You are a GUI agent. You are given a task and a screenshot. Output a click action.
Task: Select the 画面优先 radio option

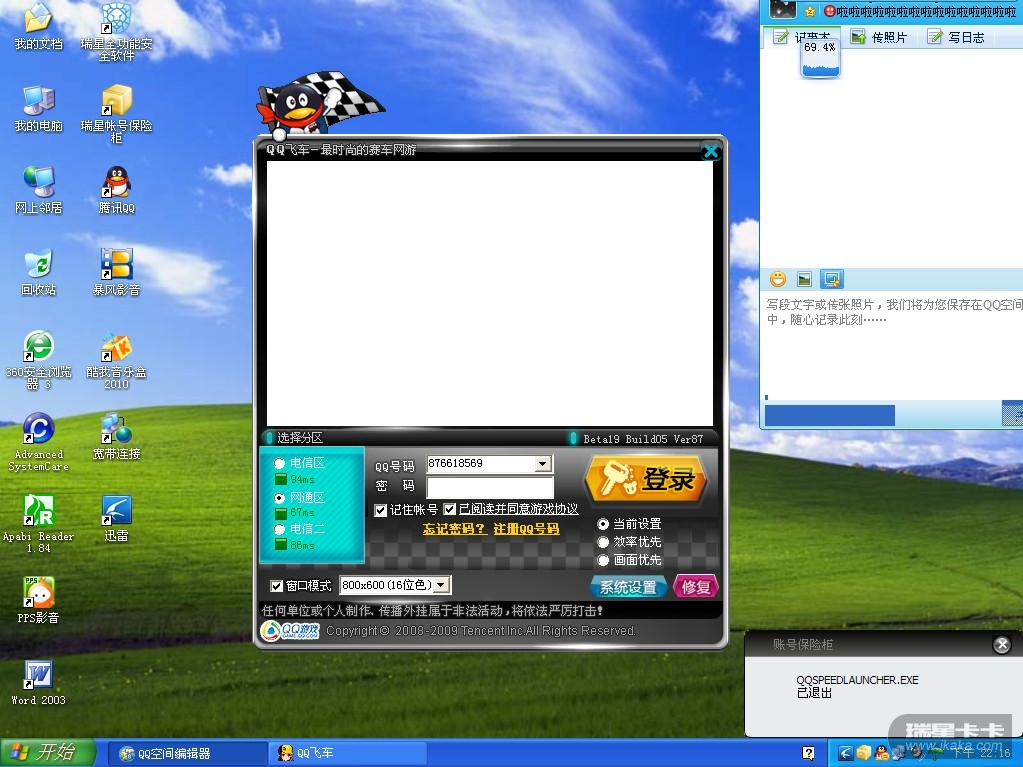pos(603,560)
